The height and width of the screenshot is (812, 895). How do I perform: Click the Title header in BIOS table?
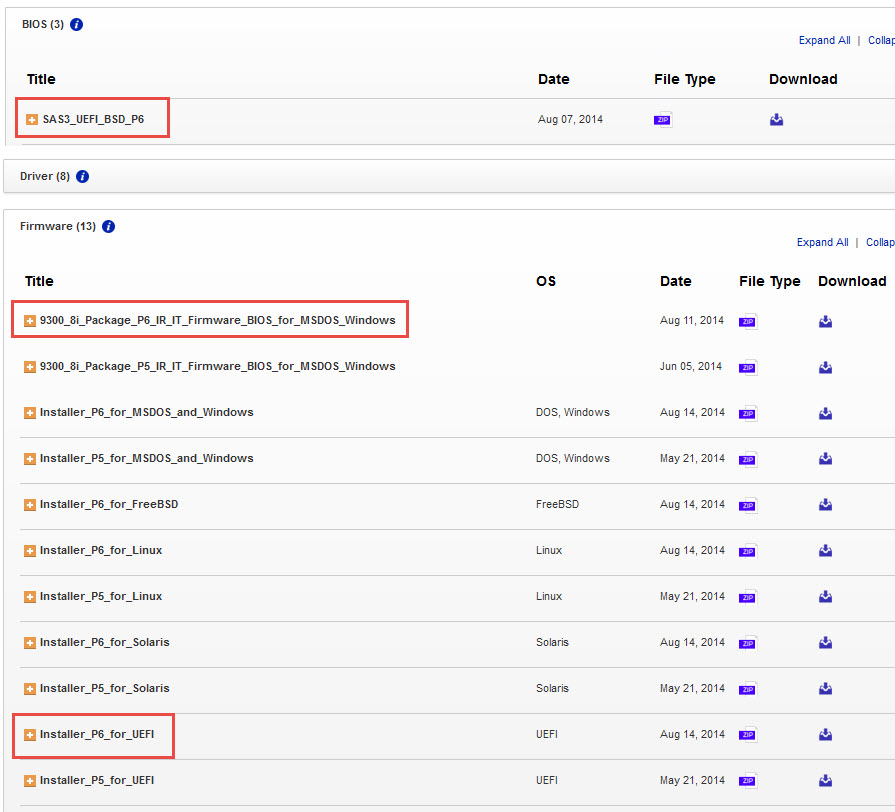tap(41, 79)
